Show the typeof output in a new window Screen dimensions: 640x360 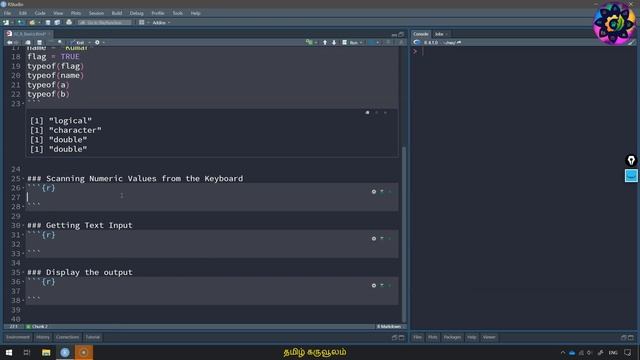[367, 113]
